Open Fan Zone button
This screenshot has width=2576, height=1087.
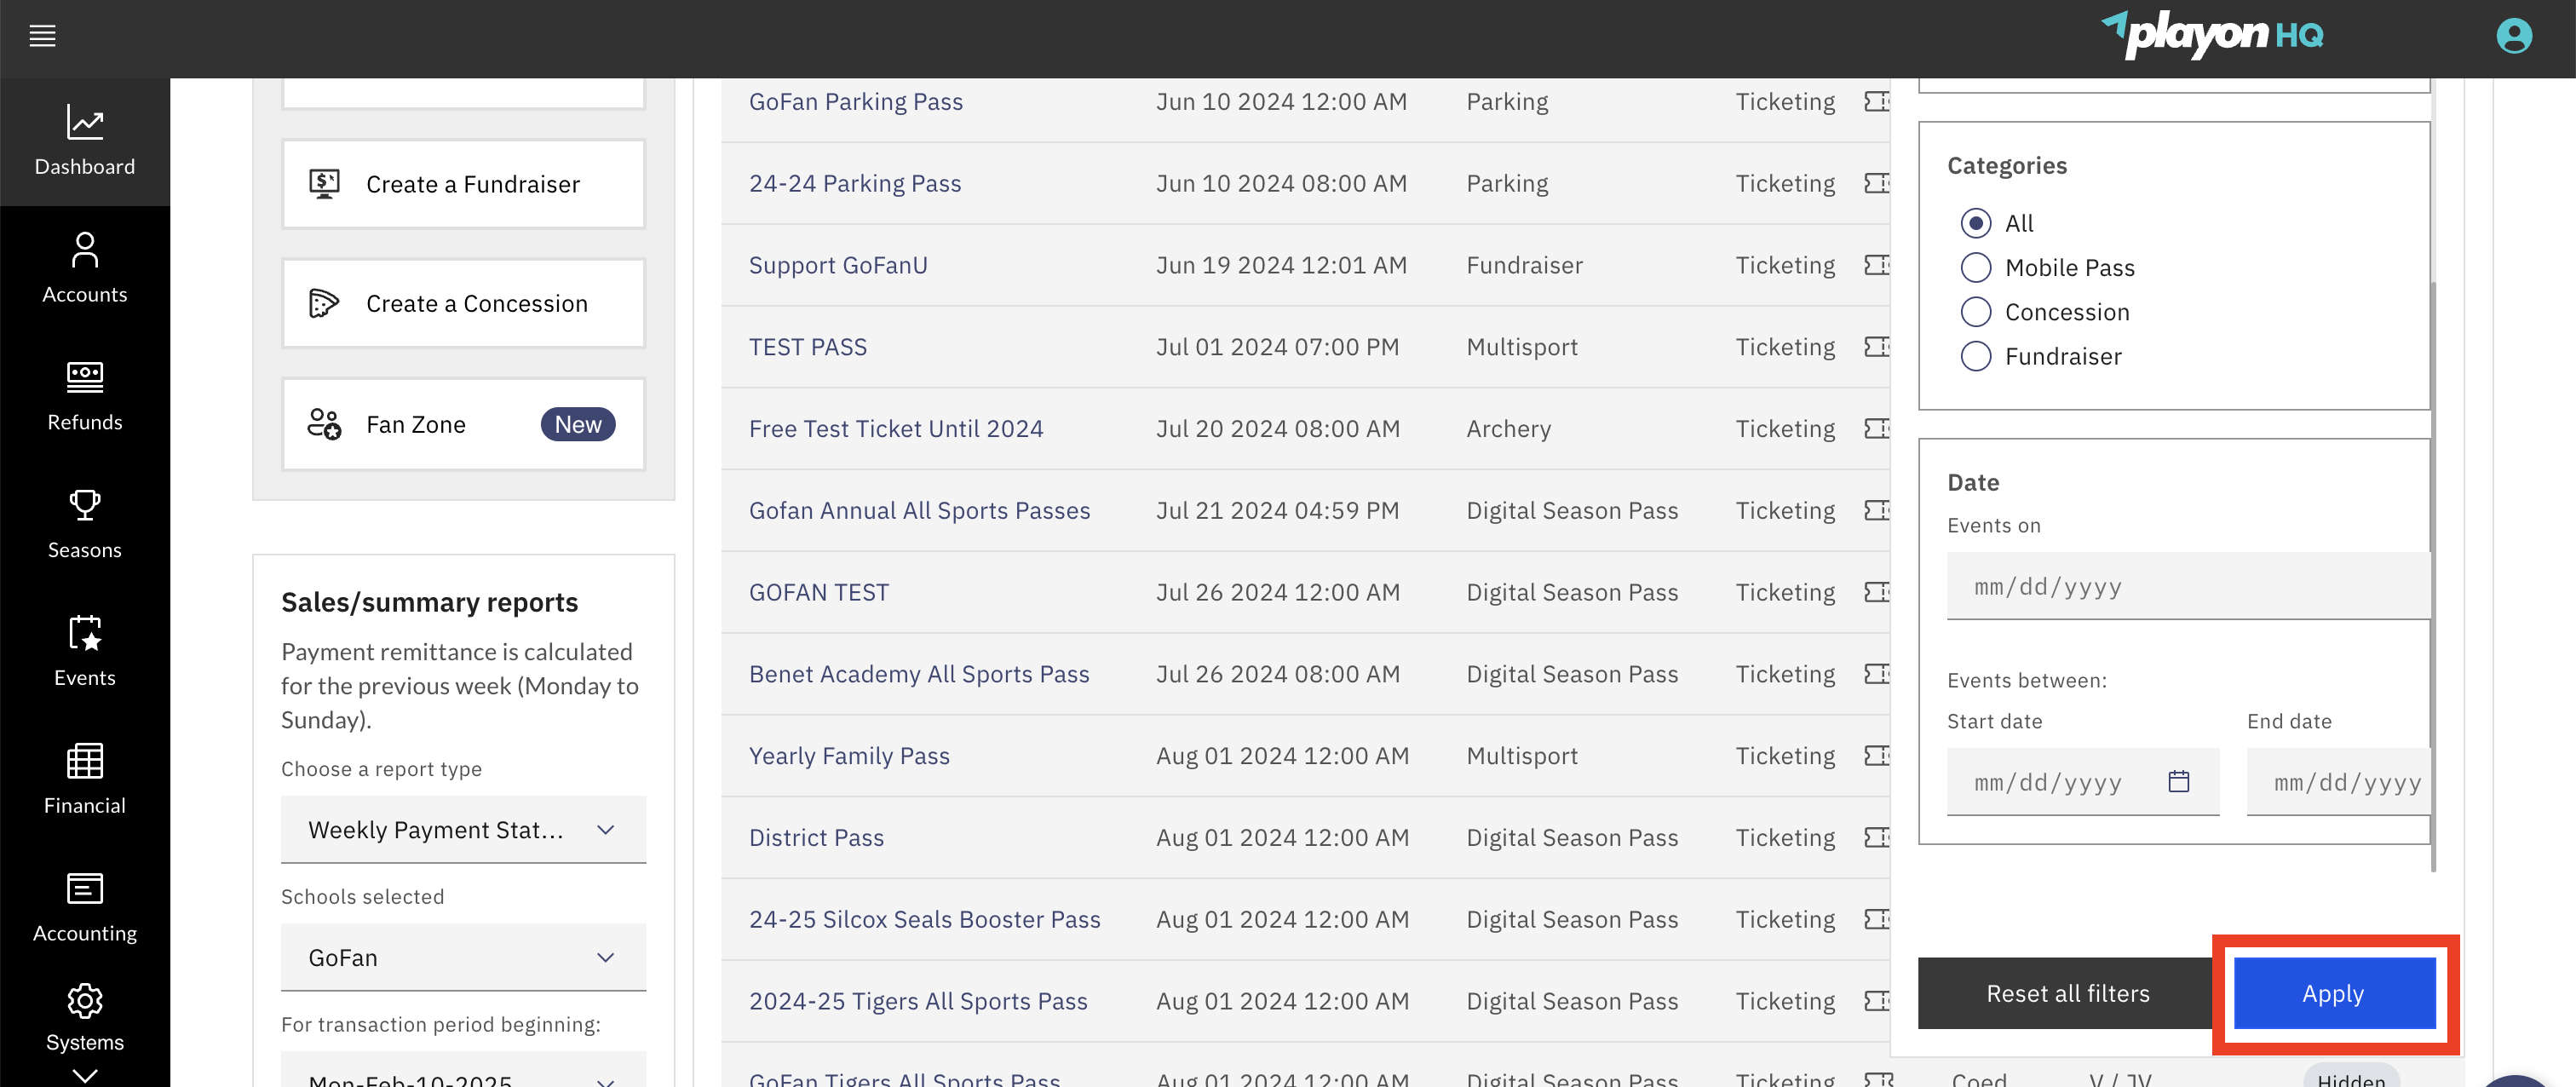point(464,425)
